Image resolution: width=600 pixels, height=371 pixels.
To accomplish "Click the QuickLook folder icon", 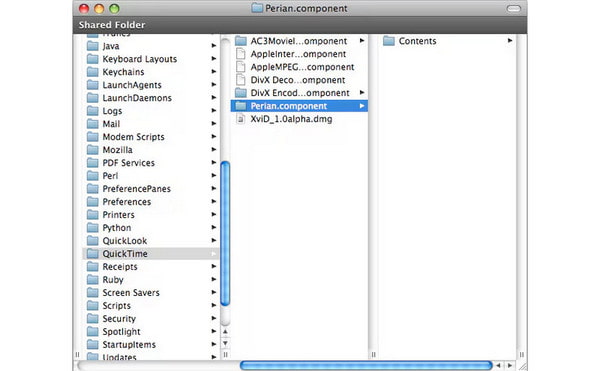I will pos(93,241).
